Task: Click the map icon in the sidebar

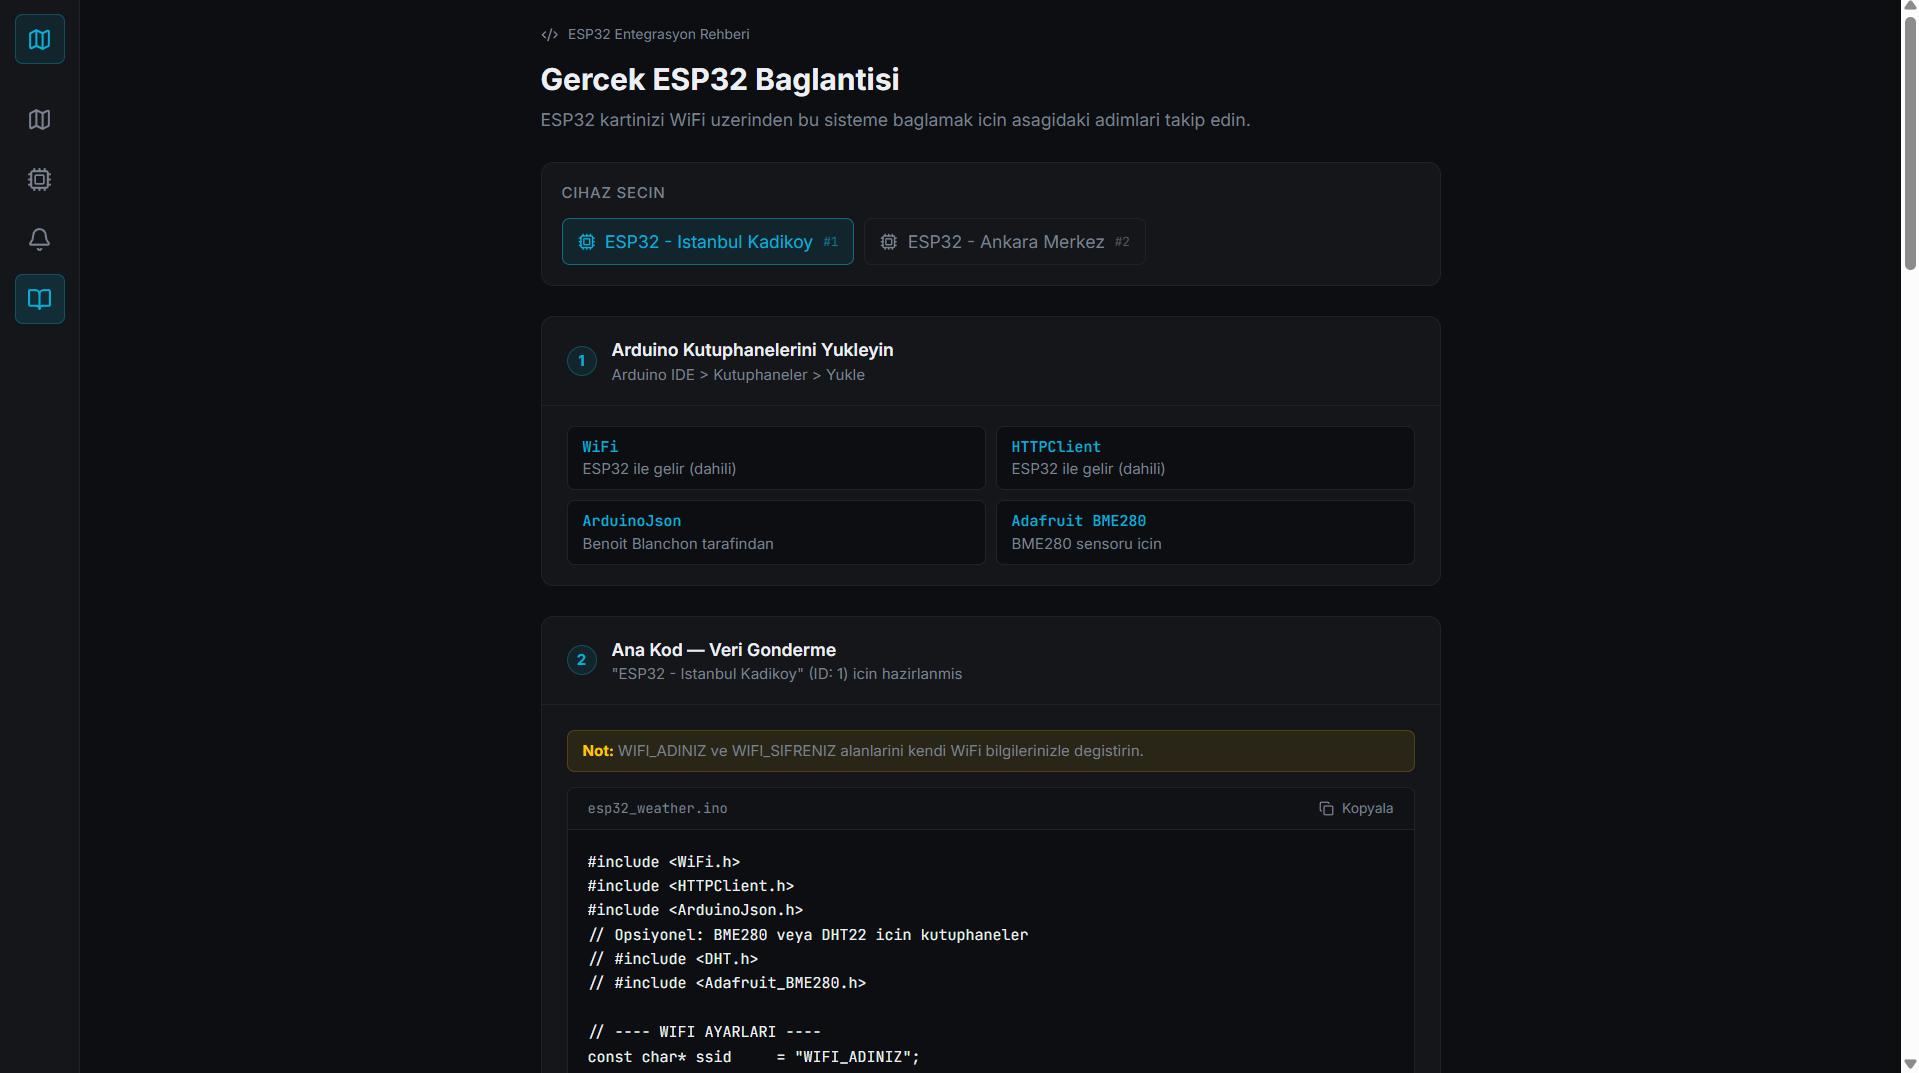Action: point(39,119)
